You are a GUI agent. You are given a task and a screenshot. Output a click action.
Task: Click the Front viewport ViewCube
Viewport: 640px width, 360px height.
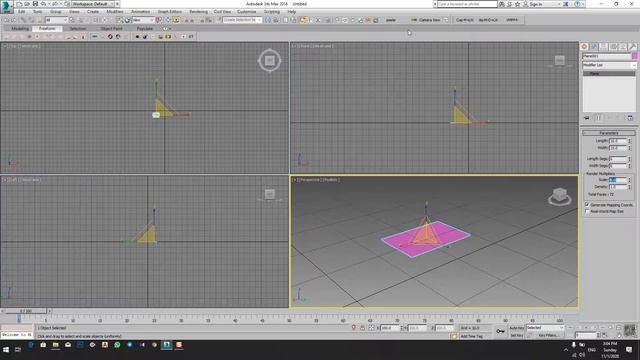coord(560,61)
